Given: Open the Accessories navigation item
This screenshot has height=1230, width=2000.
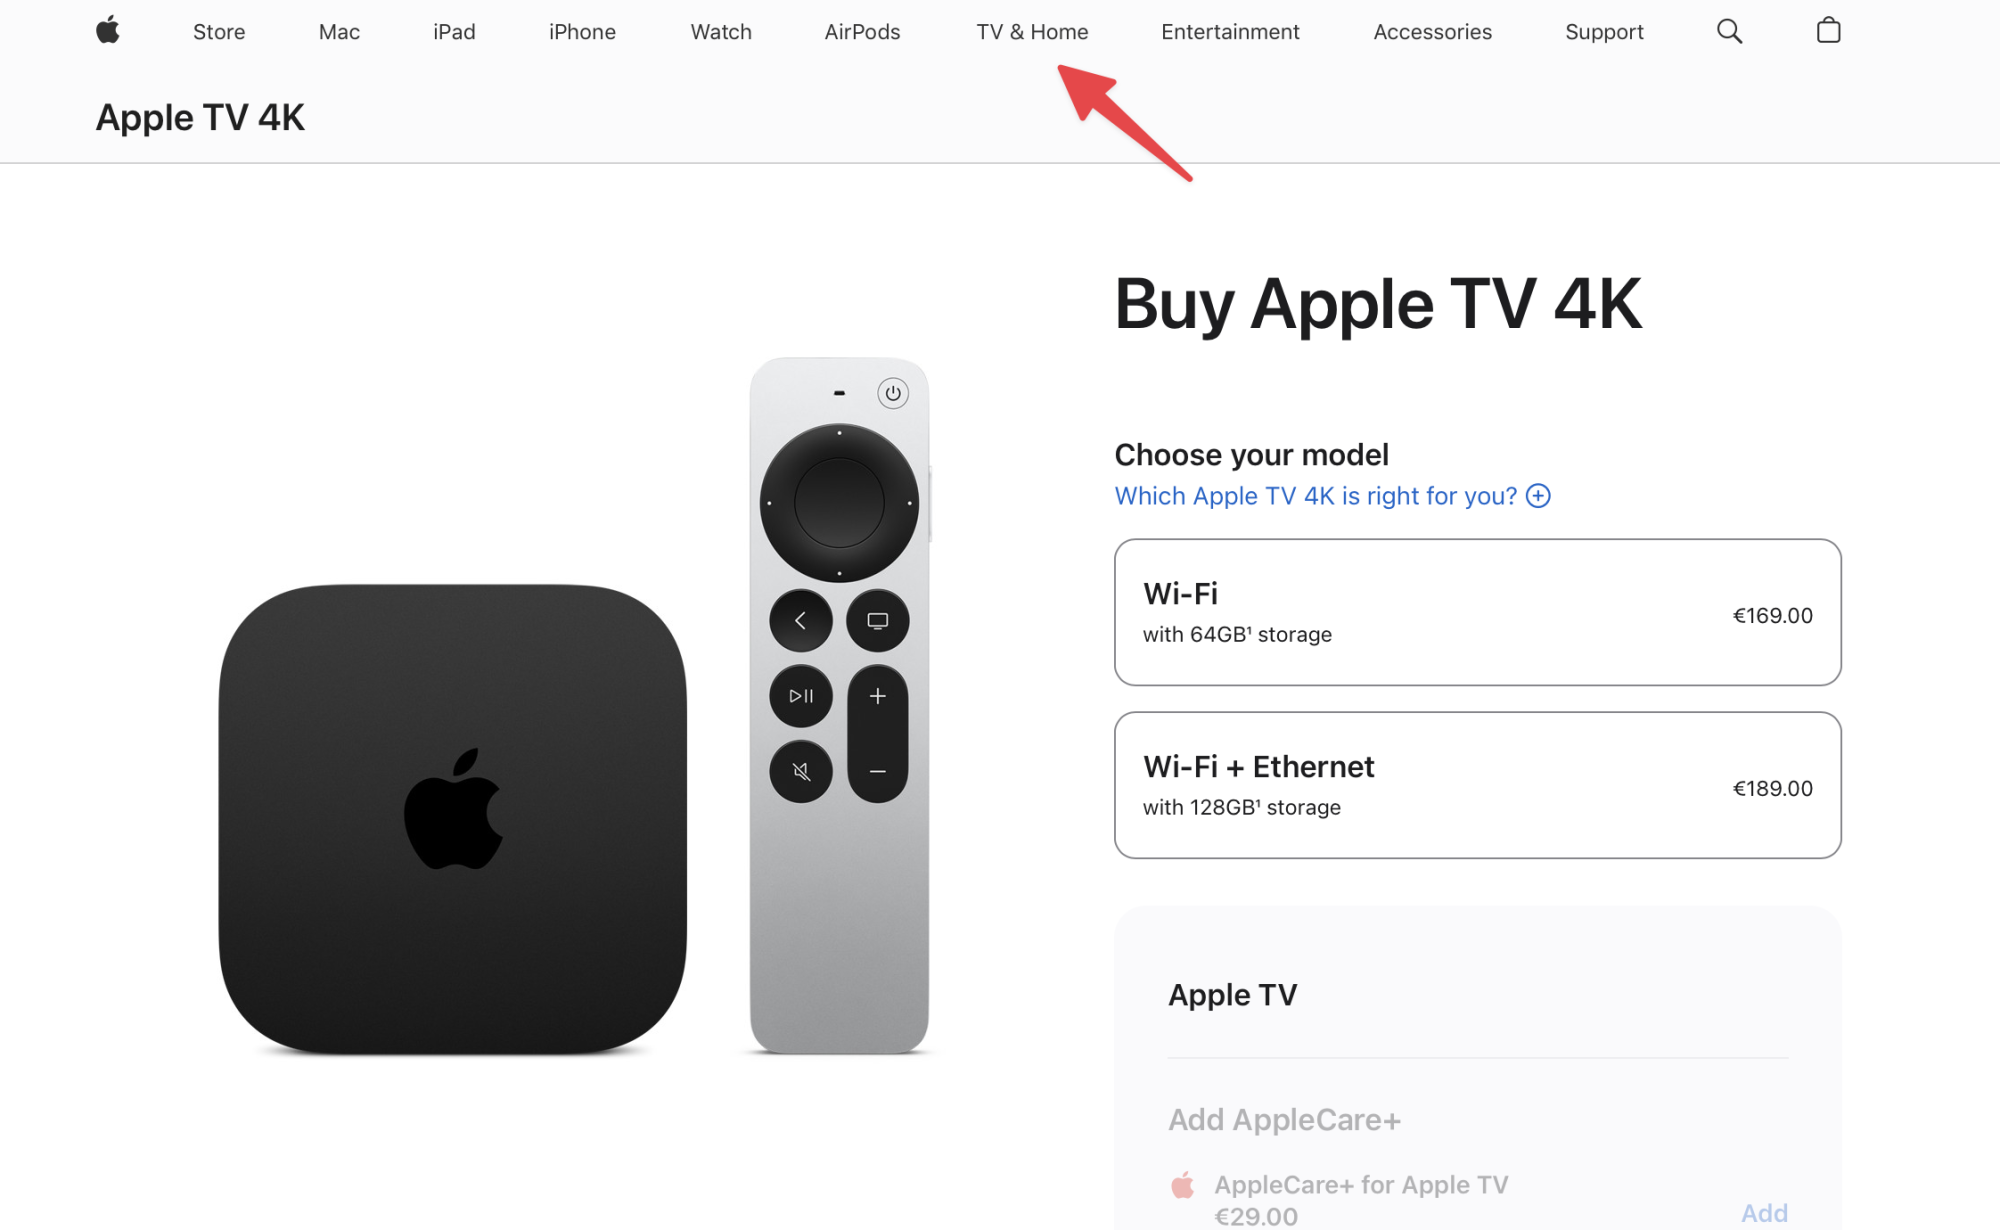Looking at the screenshot, I should coord(1432,32).
